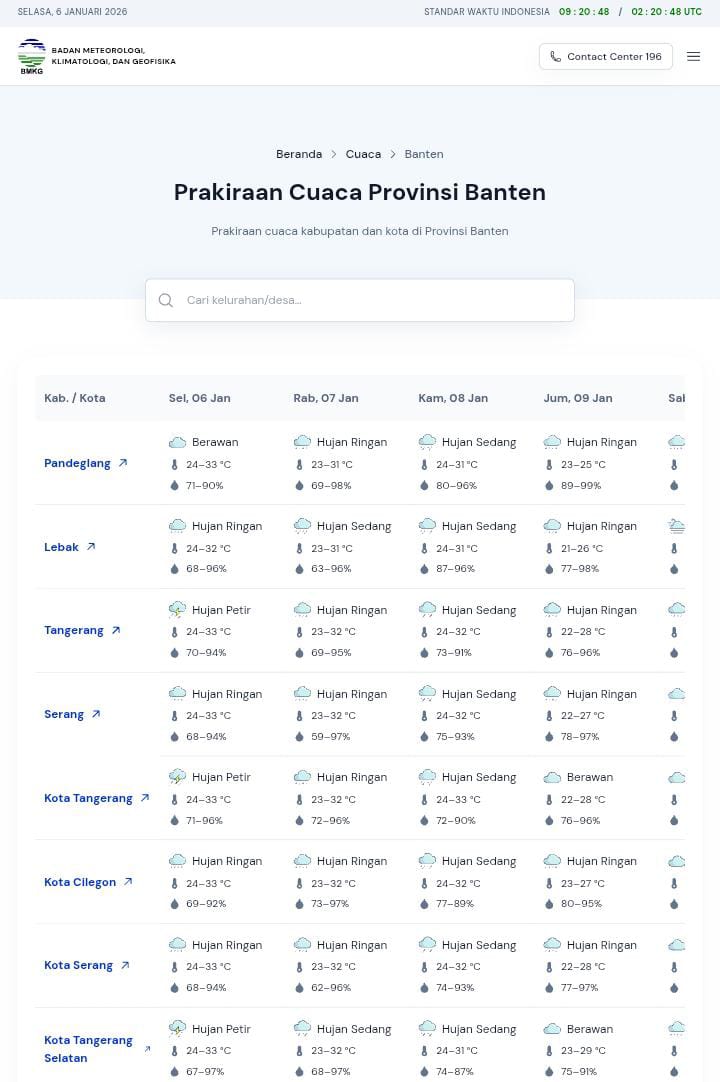Click Tangerang's thunderstorm weather icon for Tuesday
720x1082 pixels.
pyautogui.click(x=178, y=610)
